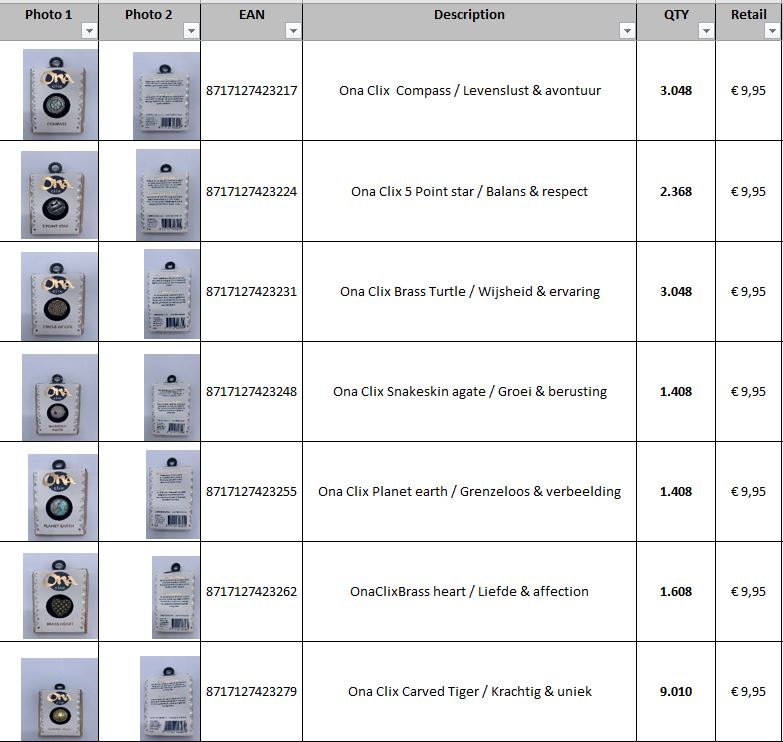The width and height of the screenshot is (783, 742).
Task: Select the Planet earth back photo
Action: click(x=173, y=494)
